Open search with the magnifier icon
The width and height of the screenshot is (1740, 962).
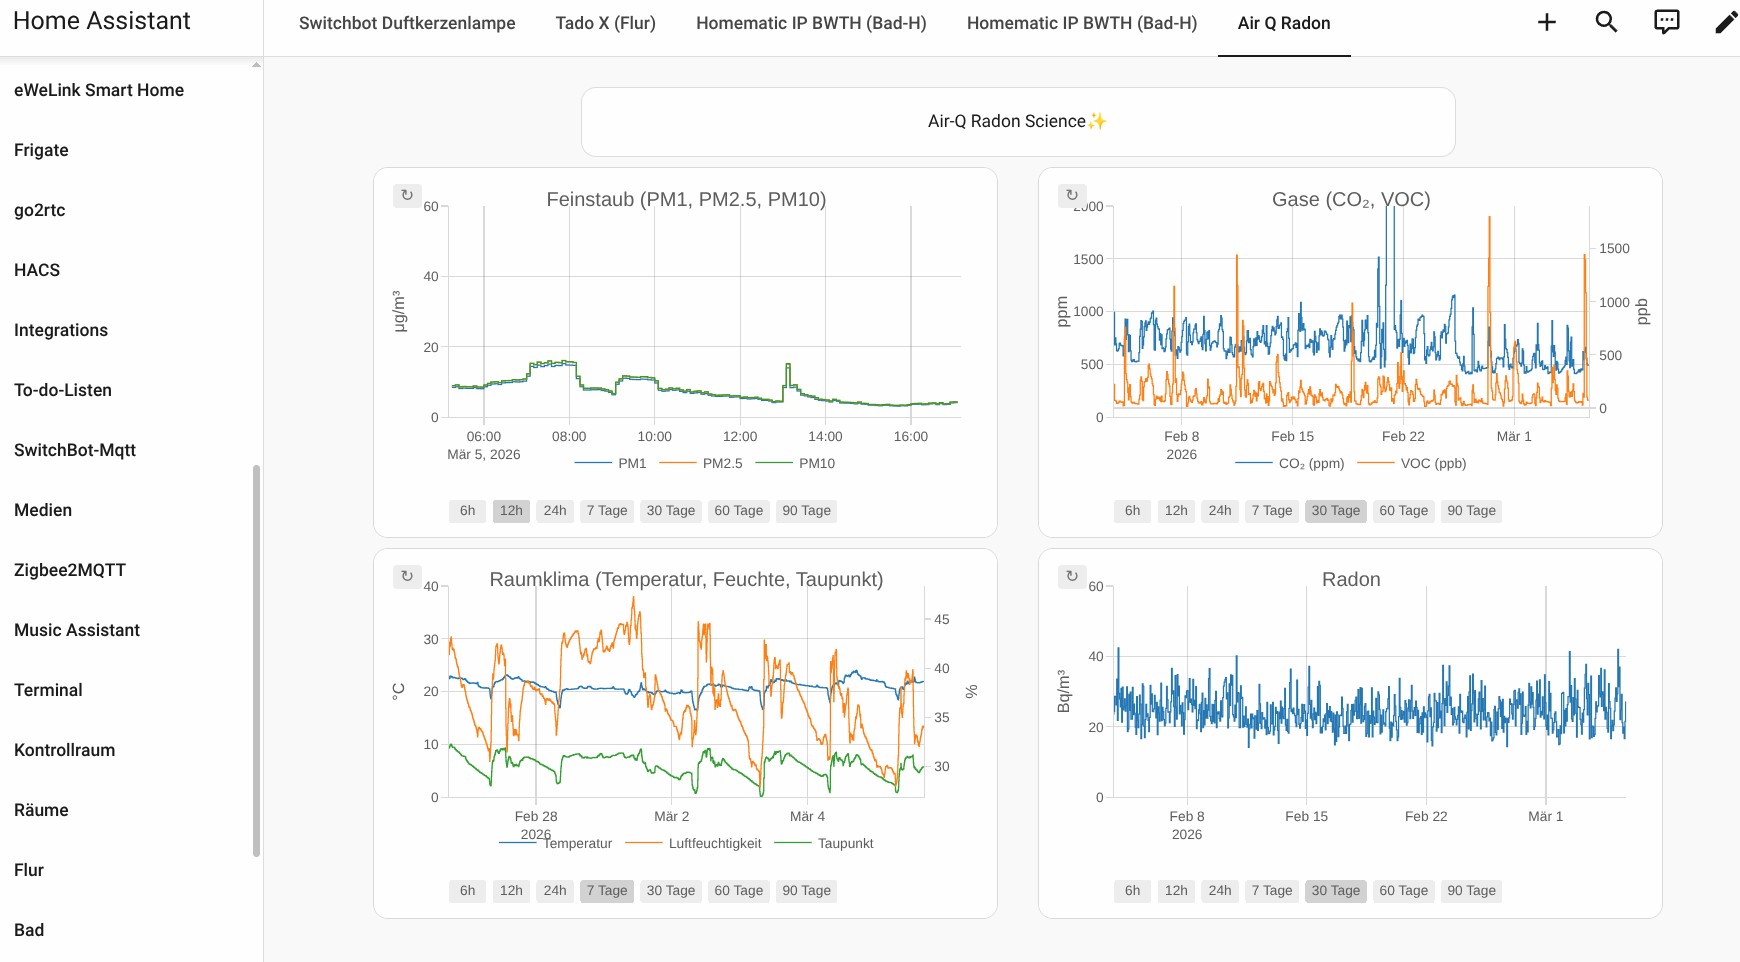tap(1606, 22)
